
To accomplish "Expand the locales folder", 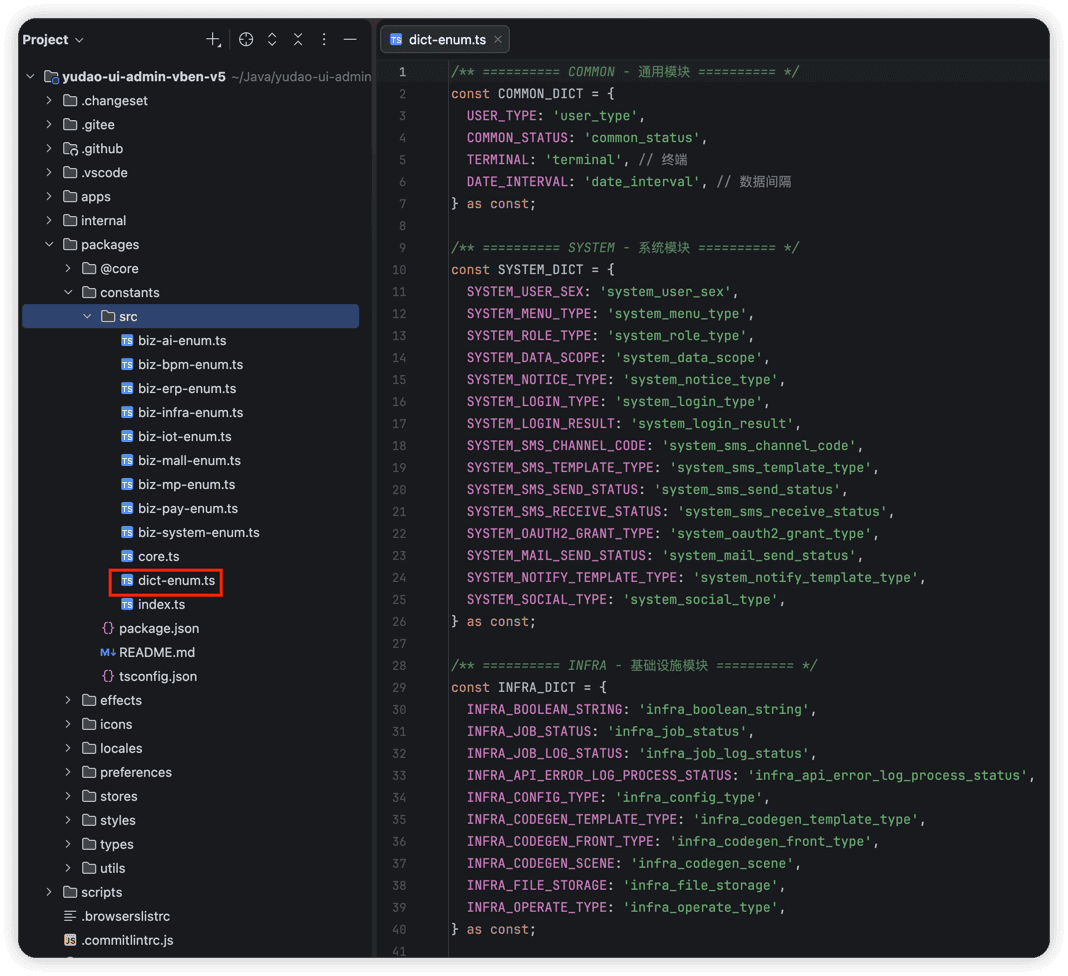I will 67,748.
